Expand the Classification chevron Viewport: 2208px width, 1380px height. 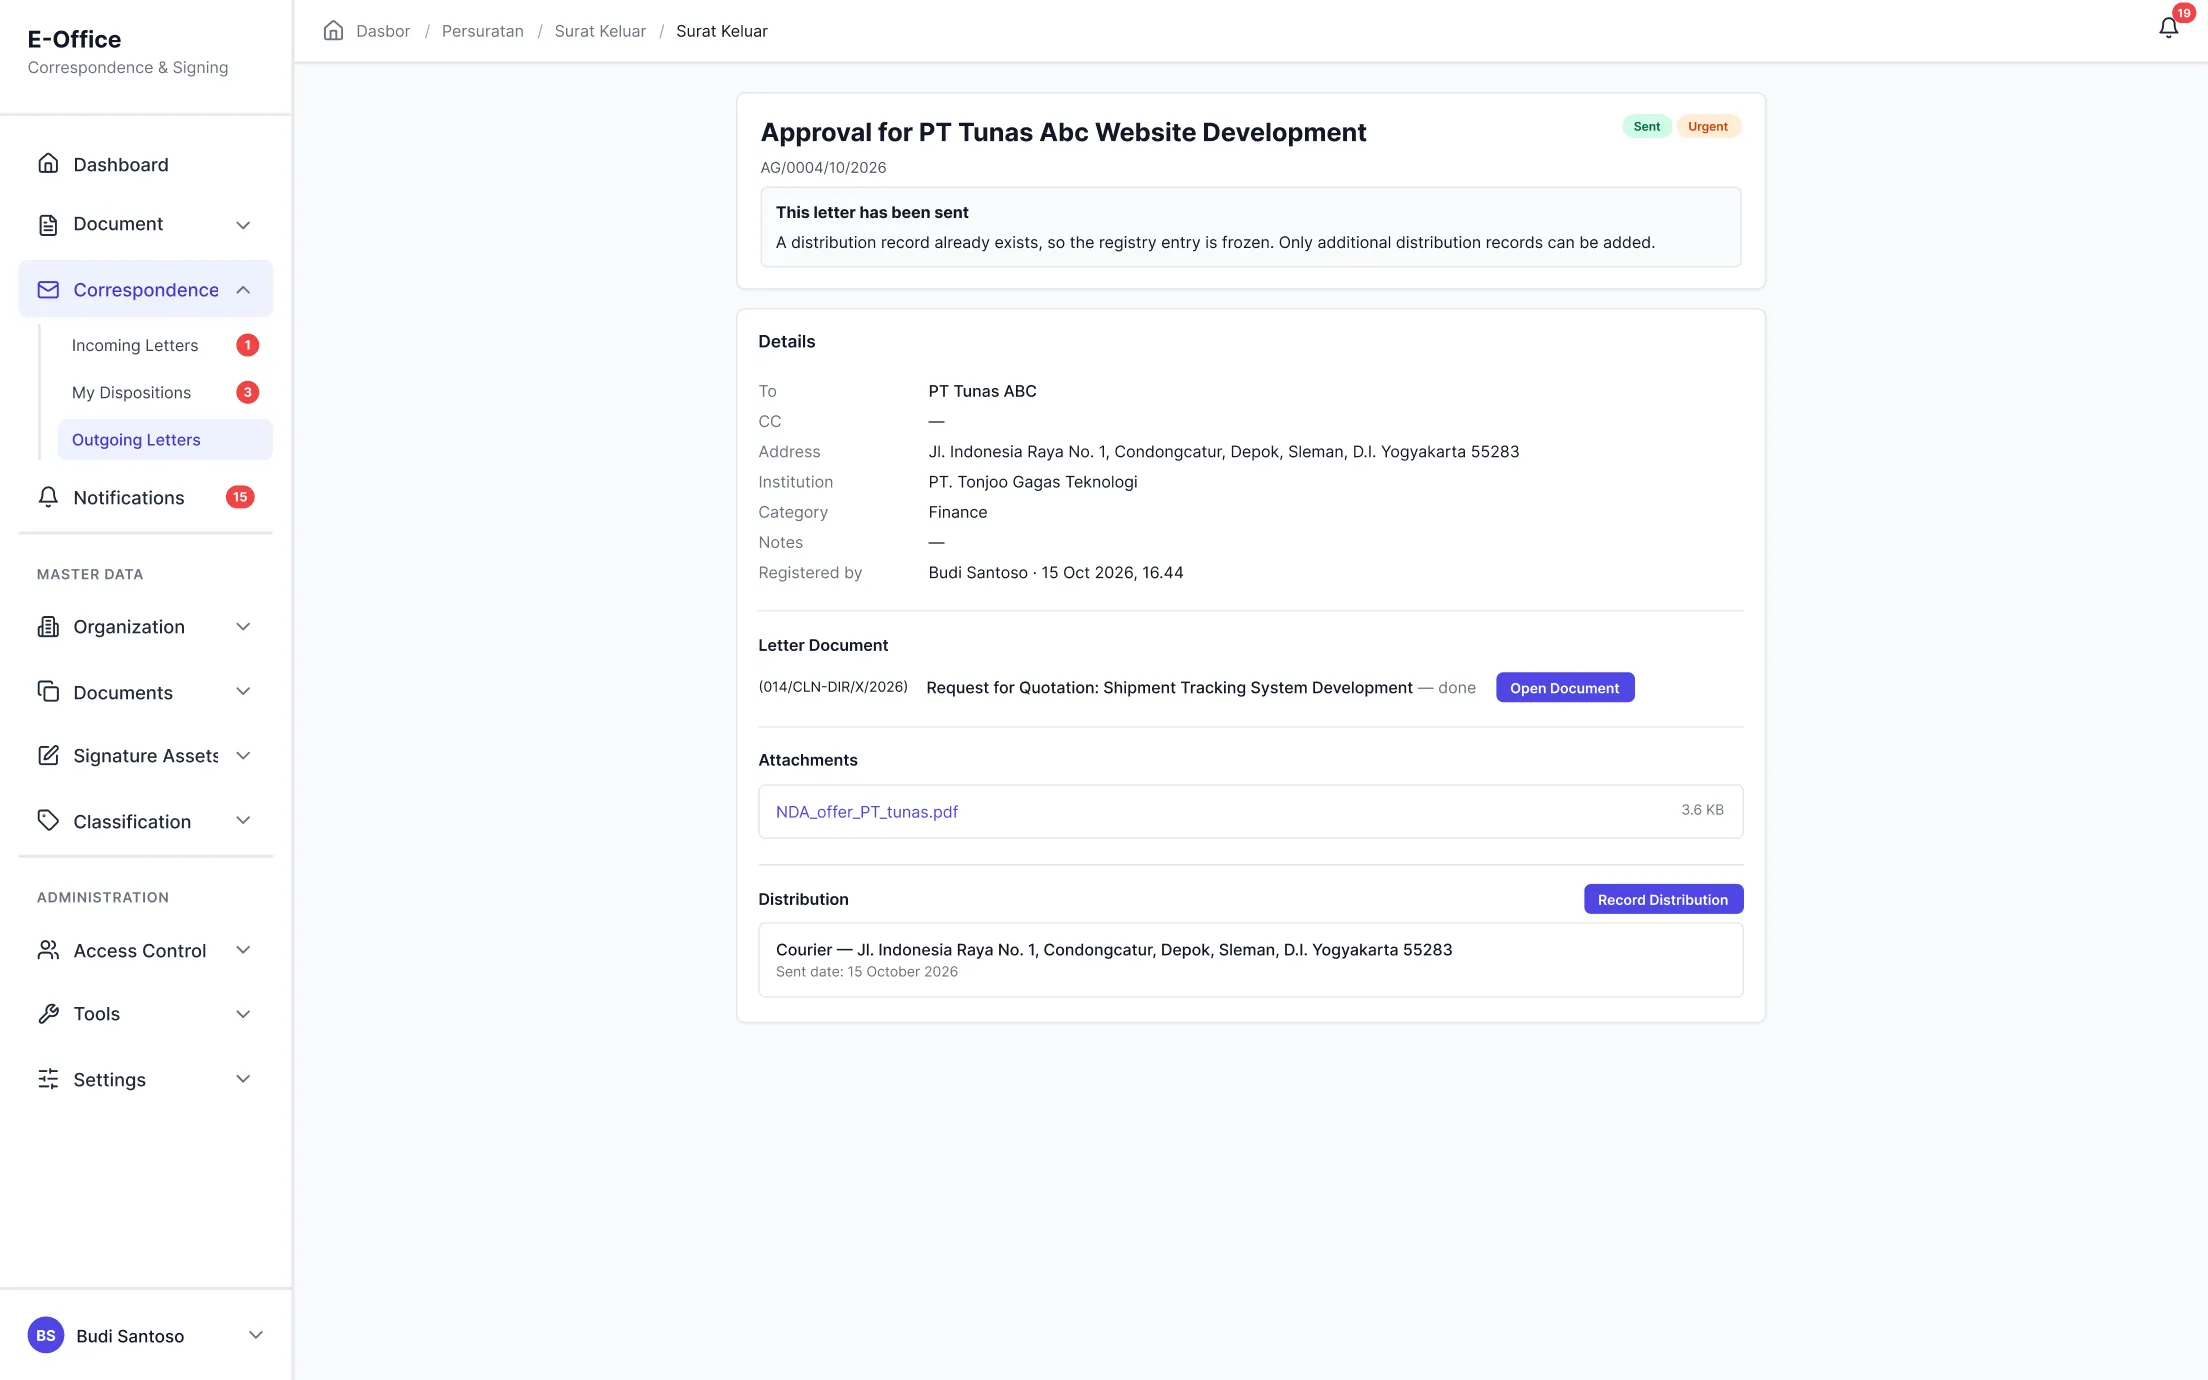point(243,821)
